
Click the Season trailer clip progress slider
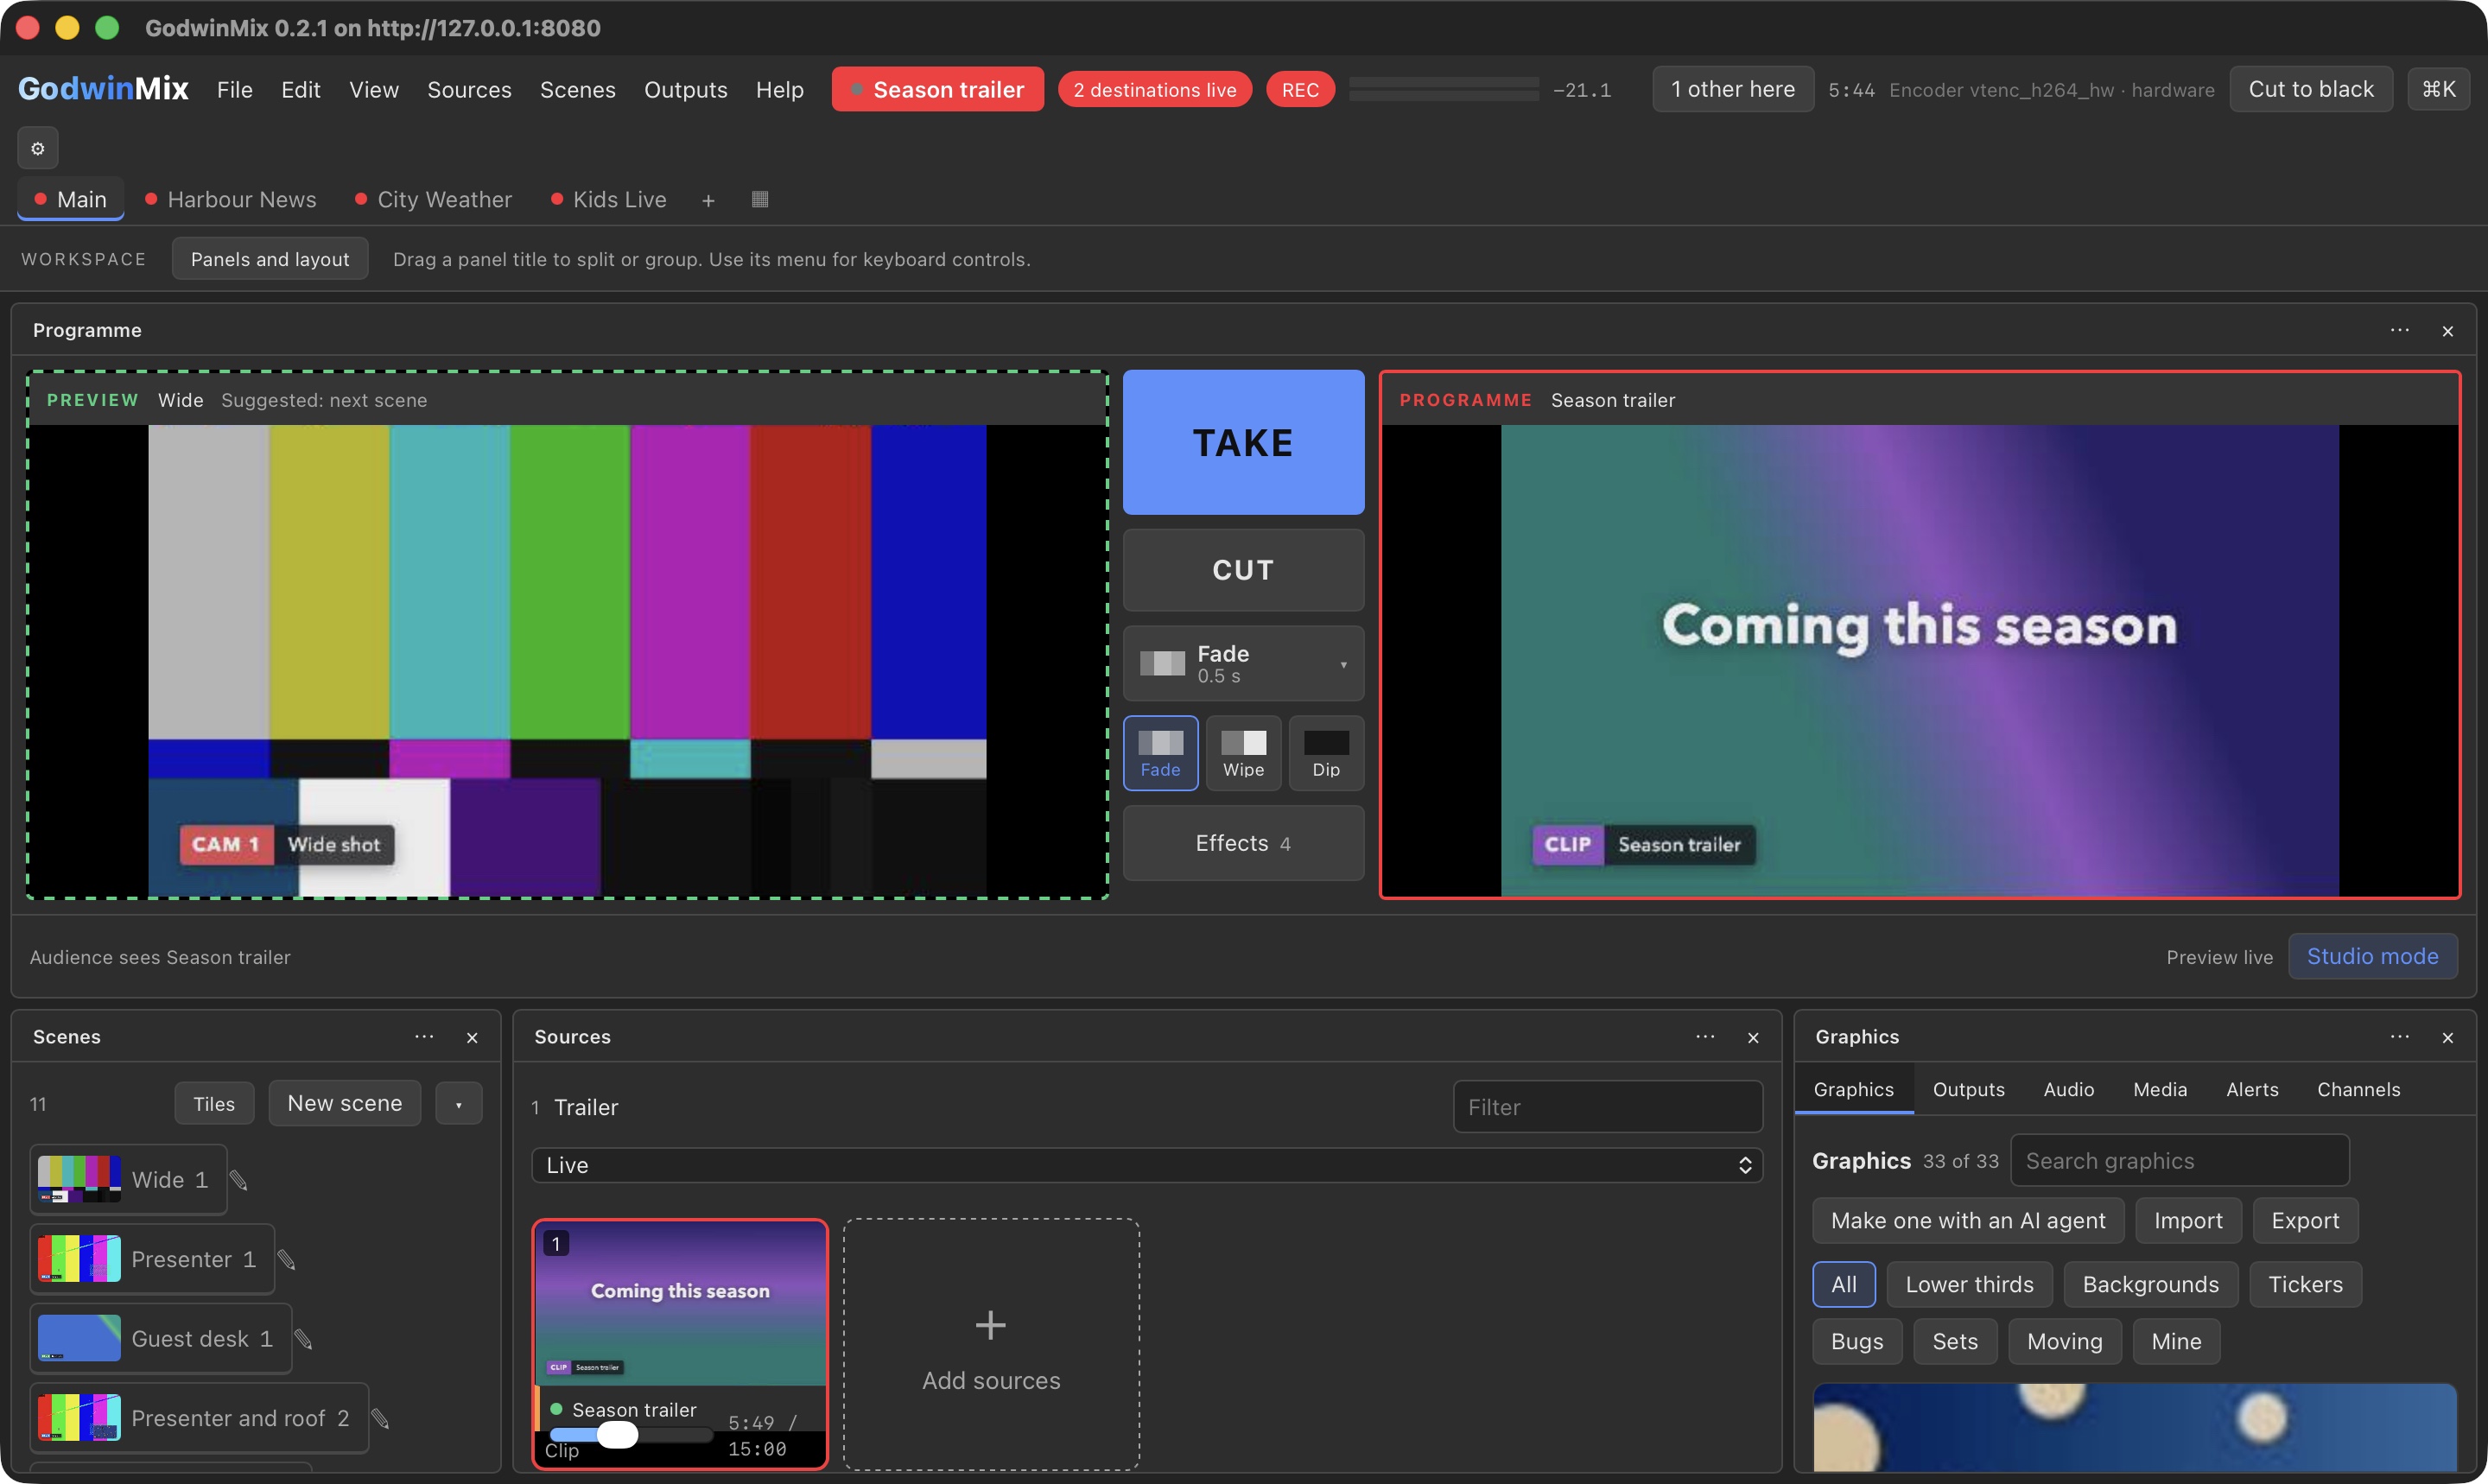[x=631, y=1436]
